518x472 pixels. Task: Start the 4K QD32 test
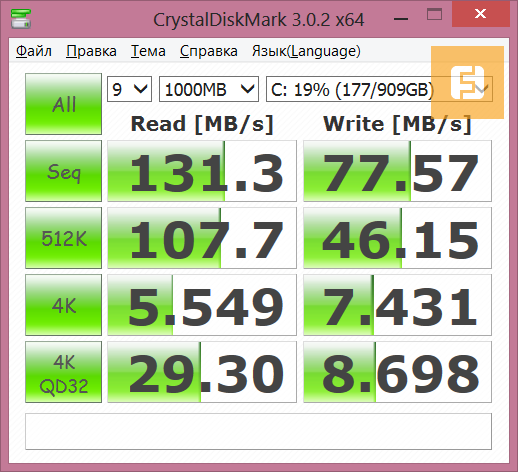(63, 372)
